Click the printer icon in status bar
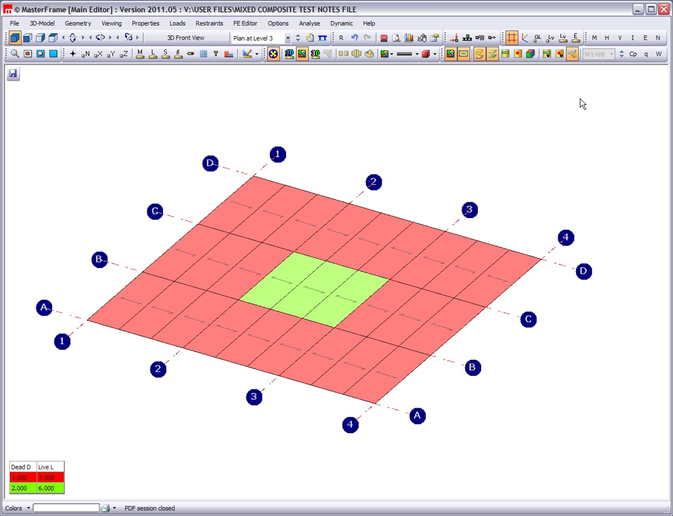Screen dimensions: 673x516 (x=106, y=508)
